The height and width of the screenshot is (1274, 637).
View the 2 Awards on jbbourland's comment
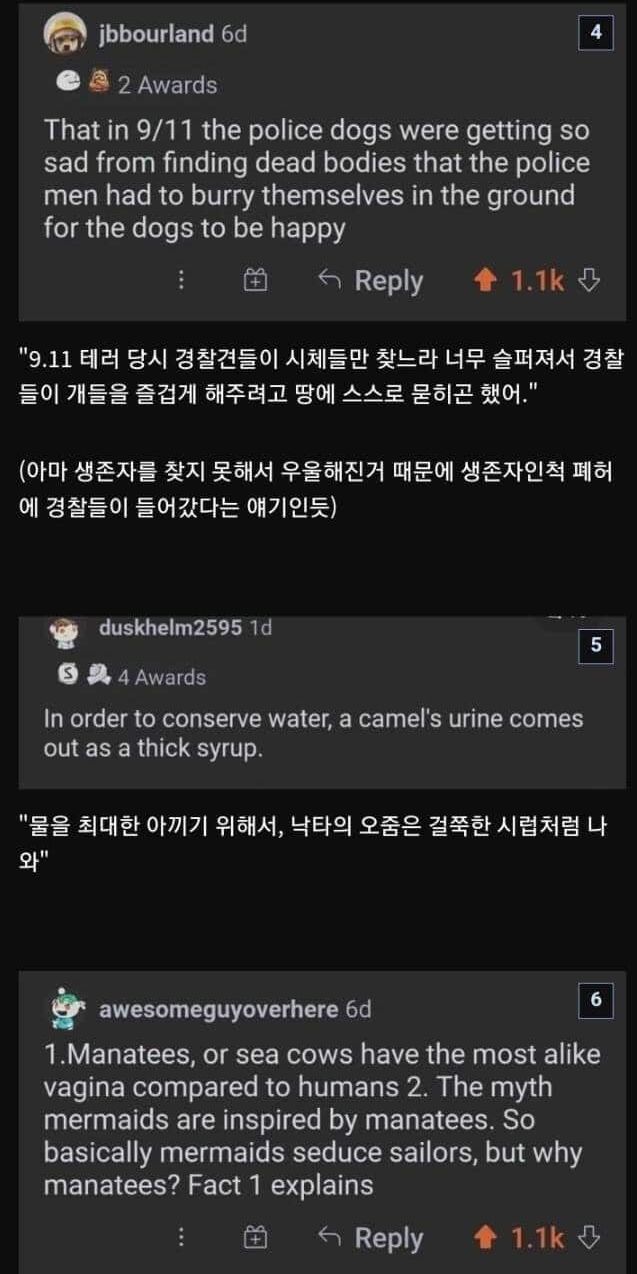tap(166, 85)
